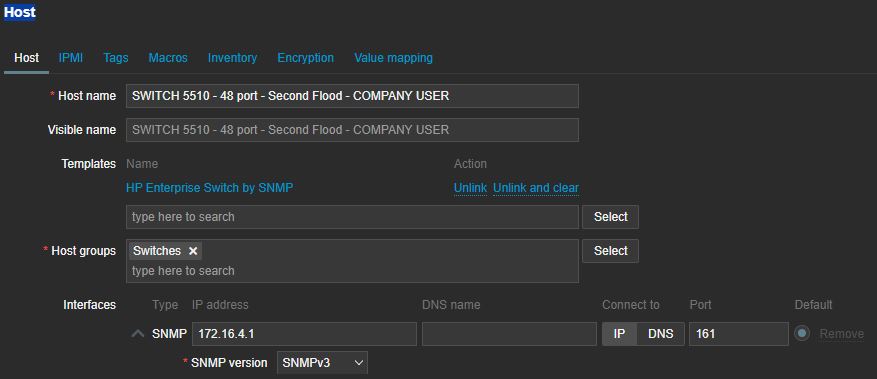Image resolution: width=877 pixels, height=379 pixels.
Task: Click the Port field showing 161
Action: [x=739, y=334]
